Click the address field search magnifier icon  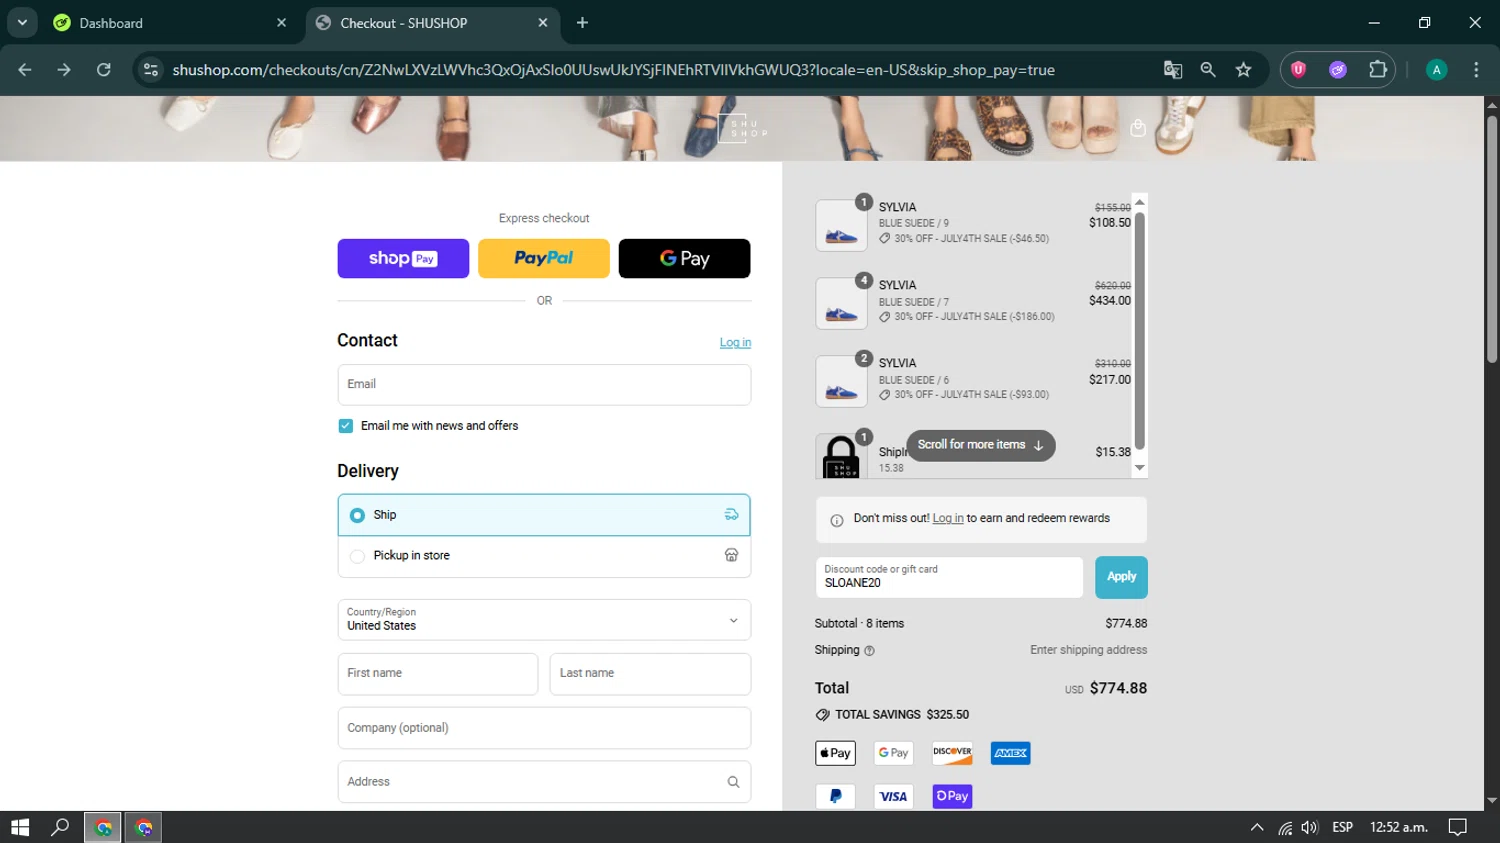point(733,782)
